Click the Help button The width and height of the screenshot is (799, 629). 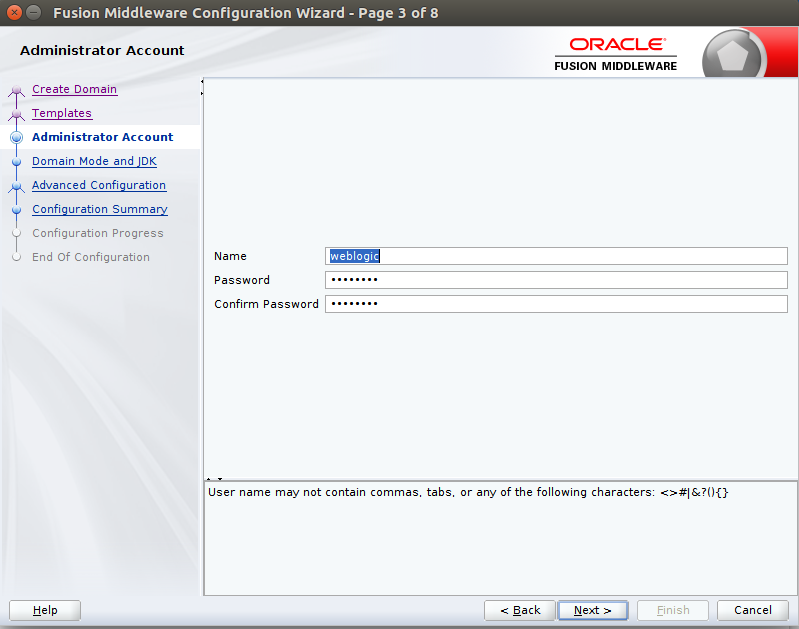pyautogui.click(x=45, y=610)
